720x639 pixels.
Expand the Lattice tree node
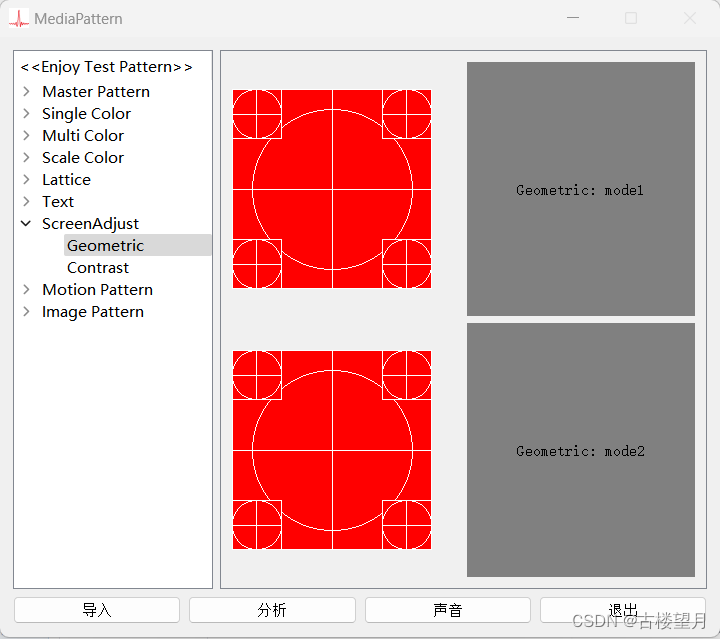27,180
